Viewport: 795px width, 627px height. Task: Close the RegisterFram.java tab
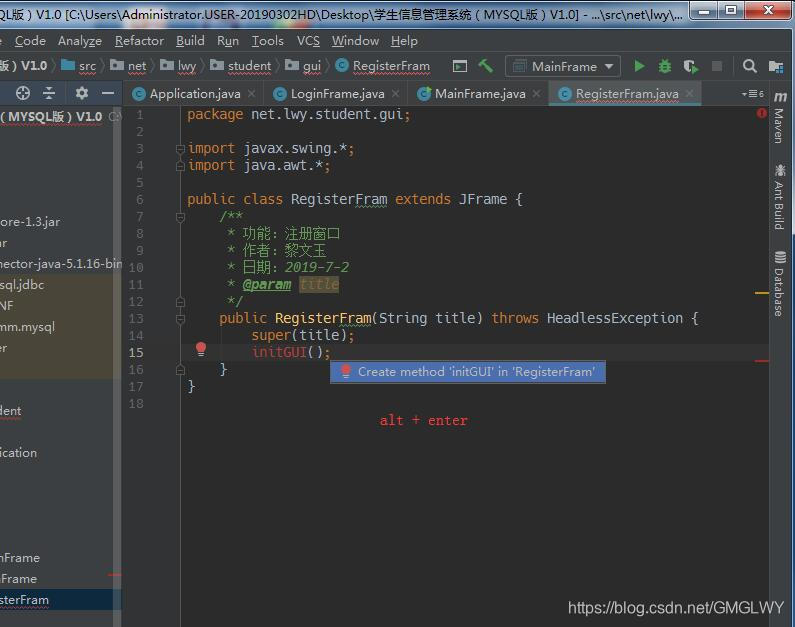click(690, 93)
